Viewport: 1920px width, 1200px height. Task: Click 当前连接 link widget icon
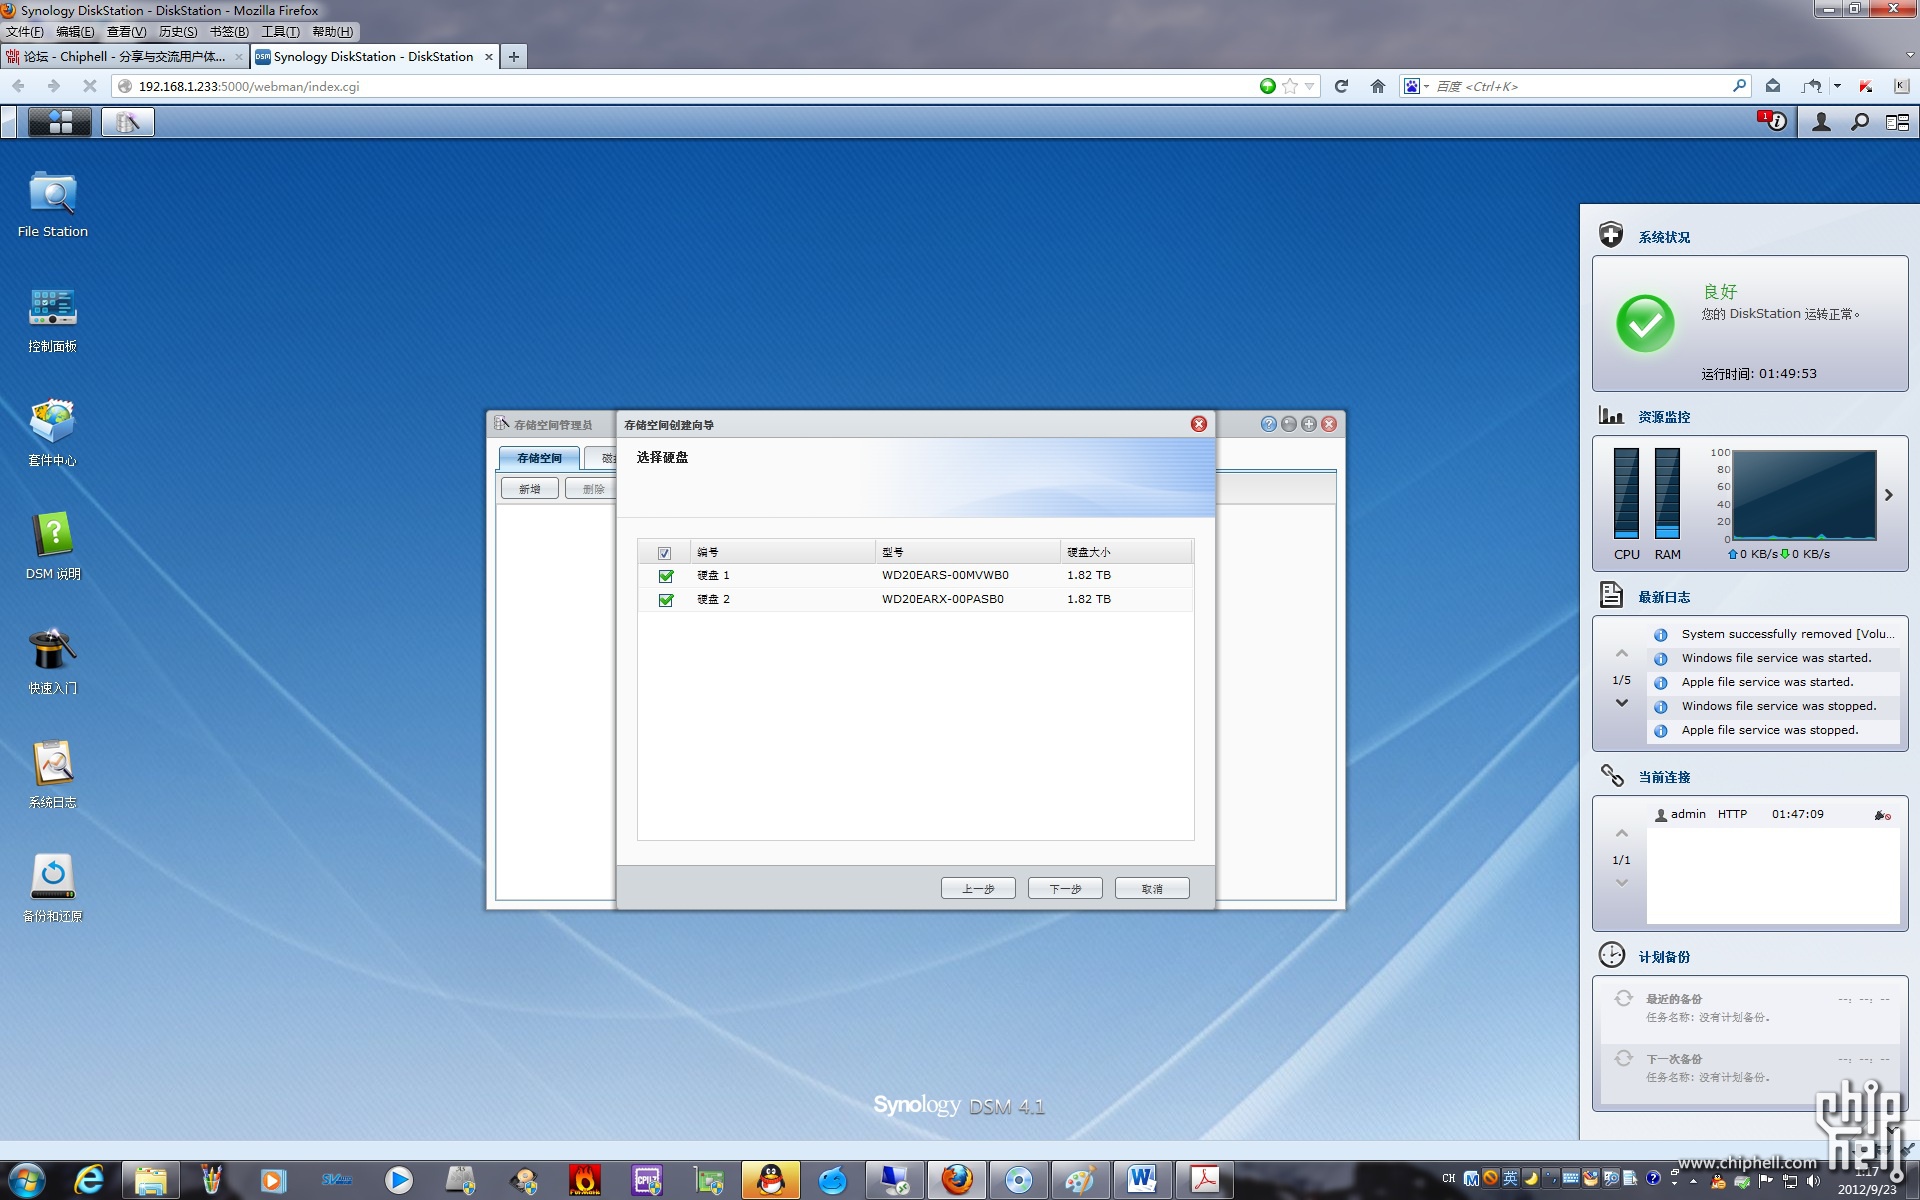click(1611, 775)
